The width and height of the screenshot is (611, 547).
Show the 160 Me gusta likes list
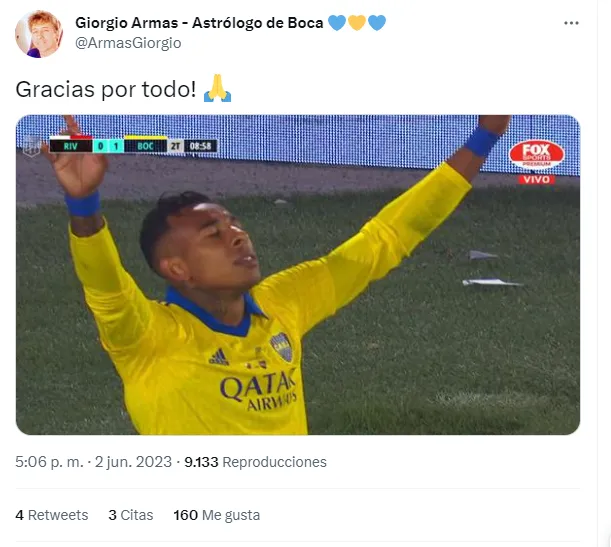pos(217,515)
